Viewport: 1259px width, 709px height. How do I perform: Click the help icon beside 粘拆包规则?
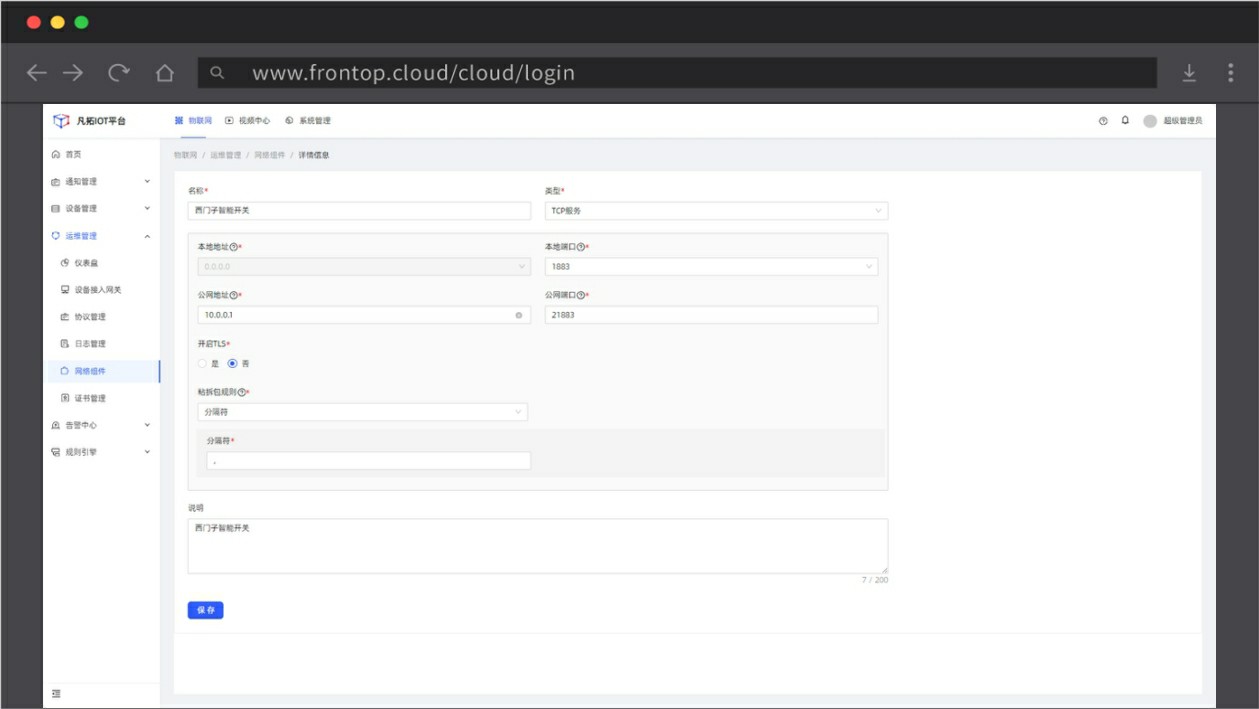tap(241, 392)
